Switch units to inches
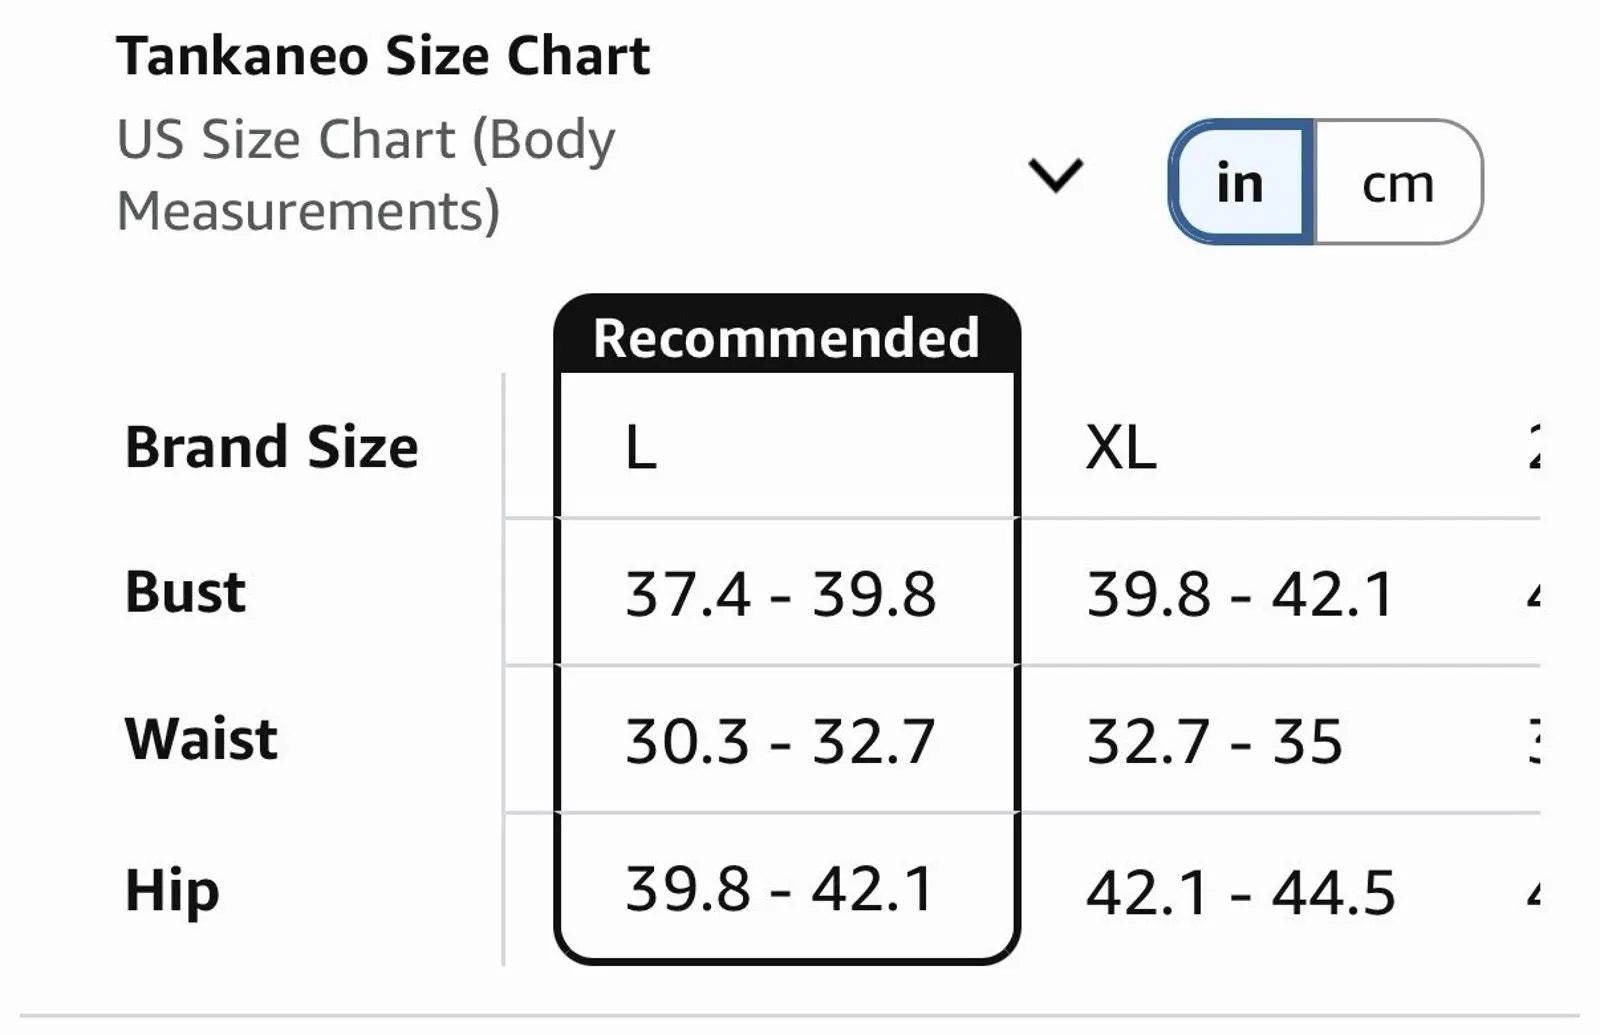The width and height of the screenshot is (1600, 1035). click(x=1240, y=182)
